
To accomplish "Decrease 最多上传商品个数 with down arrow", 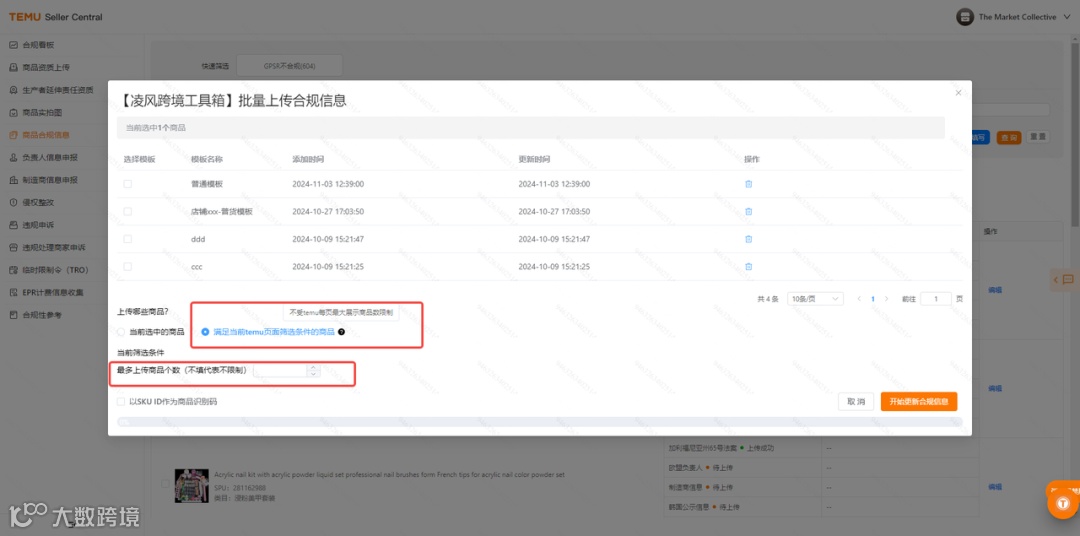I will [313, 373].
